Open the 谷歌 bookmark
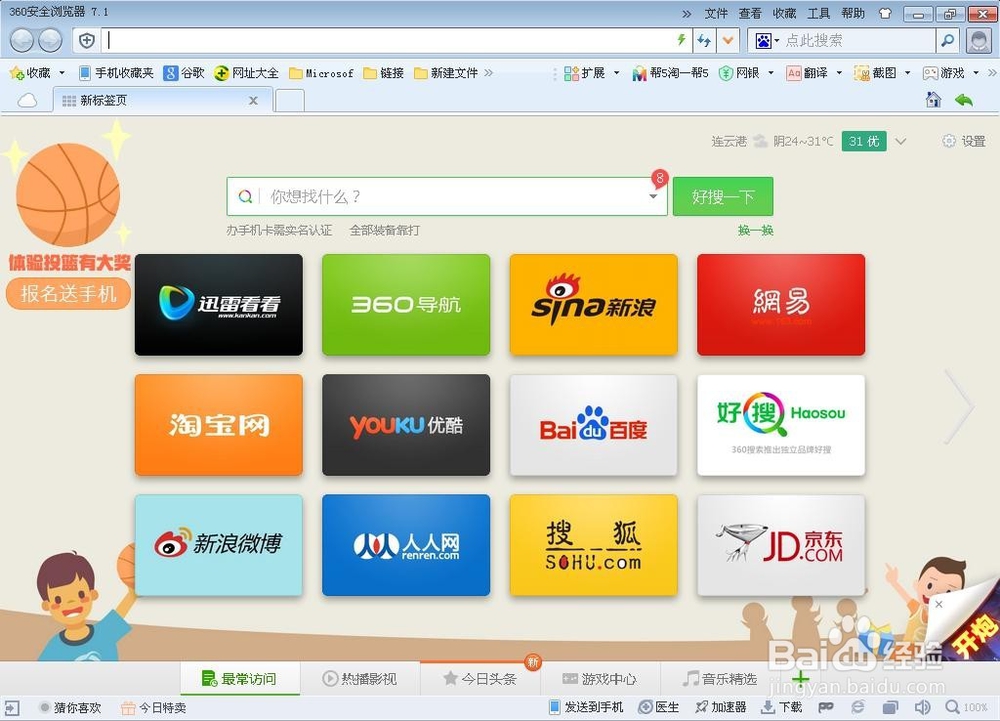This screenshot has height=721, width=1000. click(184, 73)
